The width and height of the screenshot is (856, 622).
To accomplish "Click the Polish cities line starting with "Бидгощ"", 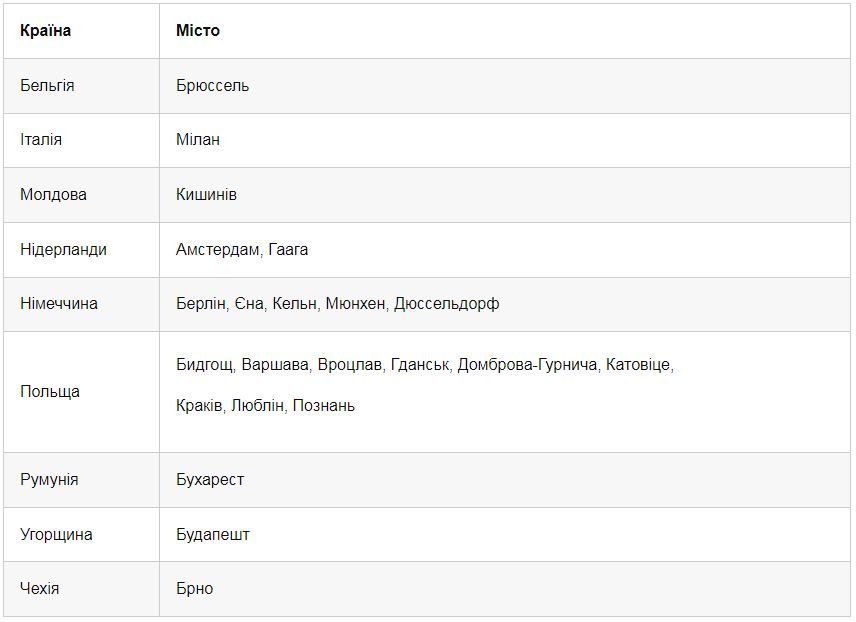I will click(424, 366).
